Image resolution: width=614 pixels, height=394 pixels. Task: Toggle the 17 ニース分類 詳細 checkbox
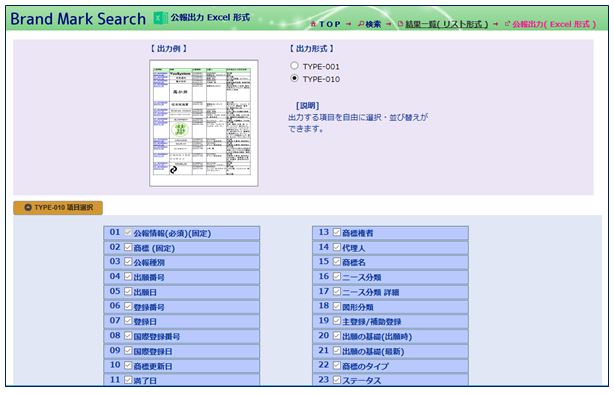click(337, 291)
